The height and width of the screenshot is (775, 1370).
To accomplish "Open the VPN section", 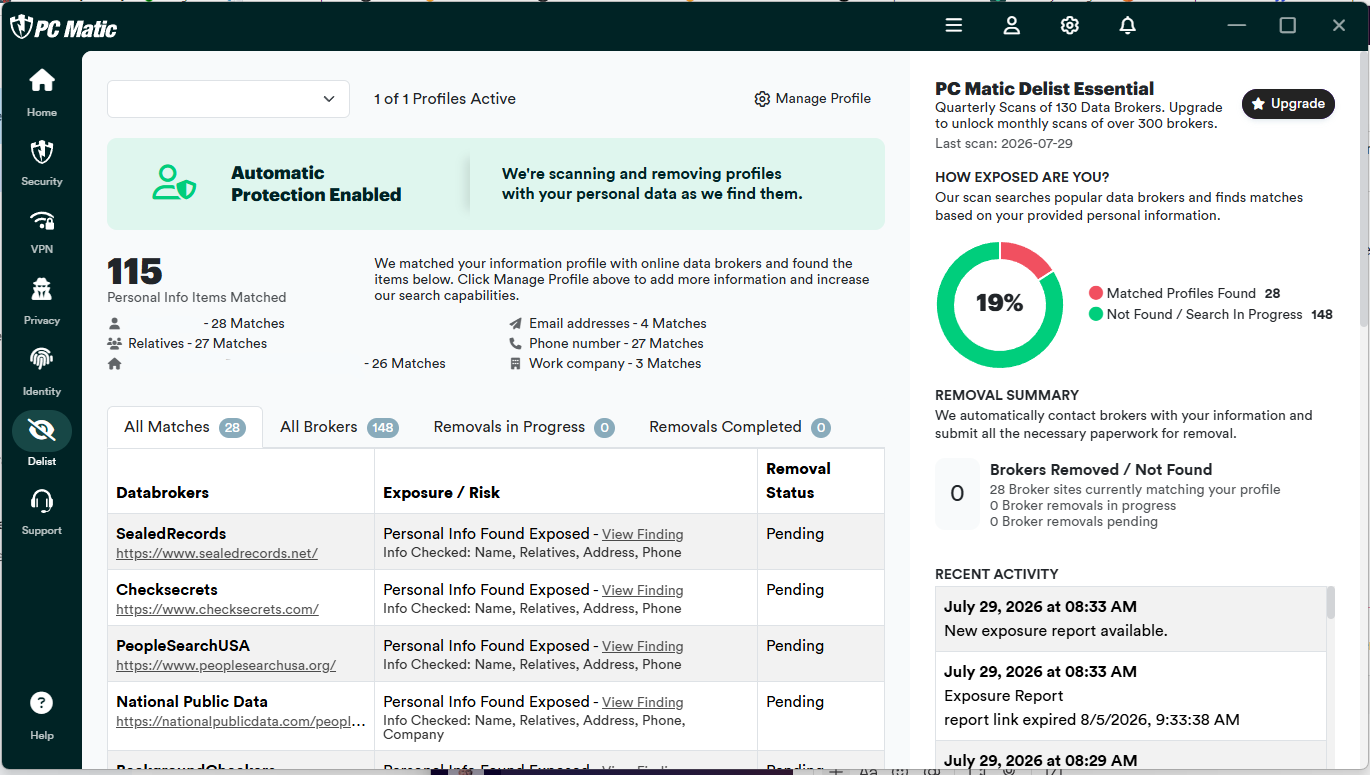I will click(42, 231).
